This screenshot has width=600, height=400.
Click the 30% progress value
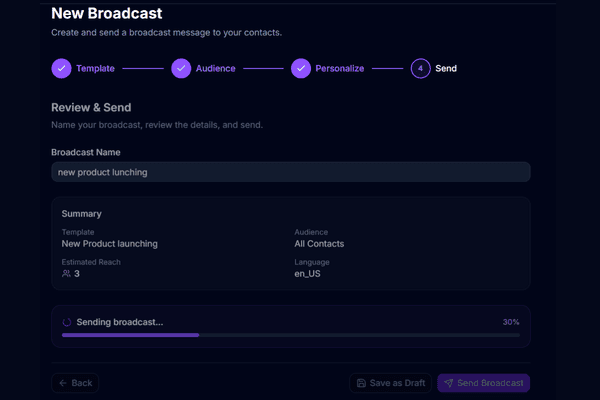pos(511,322)
